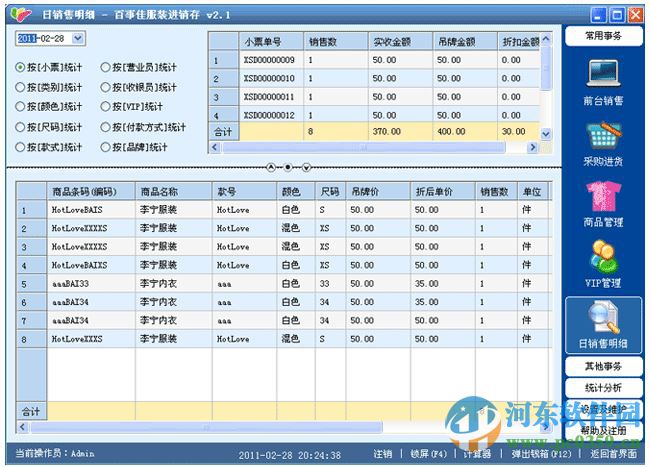Click the HotLoveBAIS barcode cell
The image size is (650, 467).
91,210
